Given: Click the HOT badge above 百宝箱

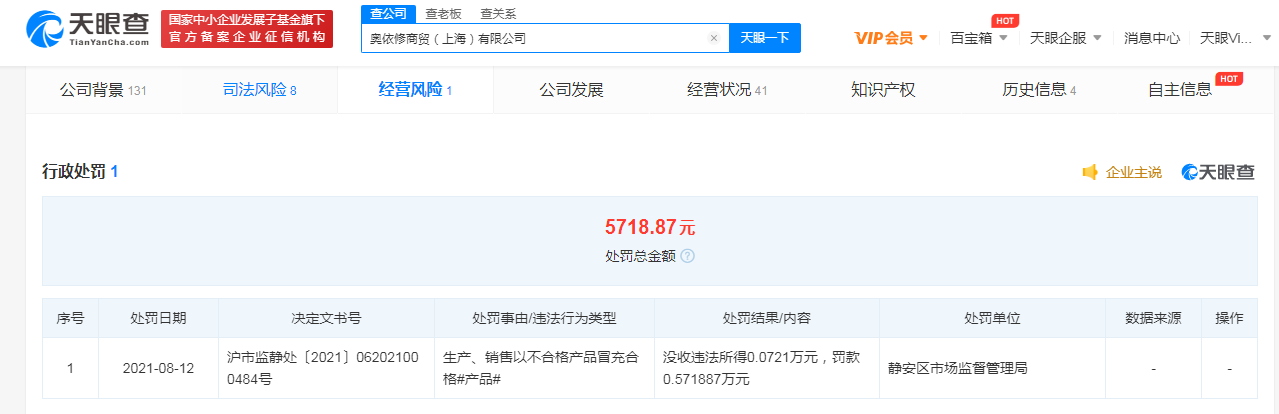Looking at the screenshot, I should click(1004, 20).
